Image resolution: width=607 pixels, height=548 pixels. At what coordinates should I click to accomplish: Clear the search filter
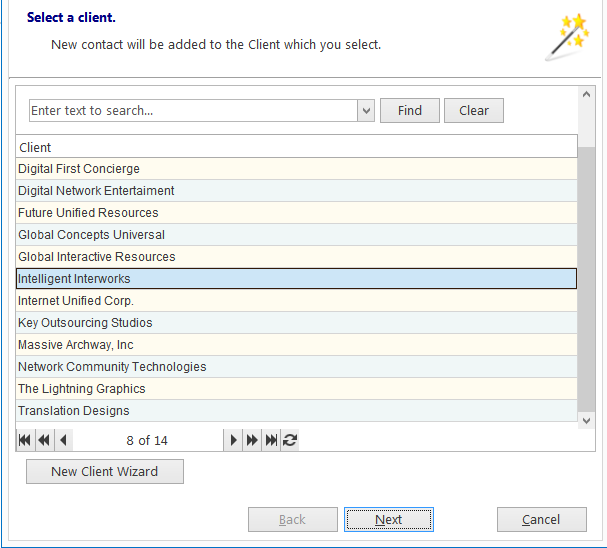point(473,111)
